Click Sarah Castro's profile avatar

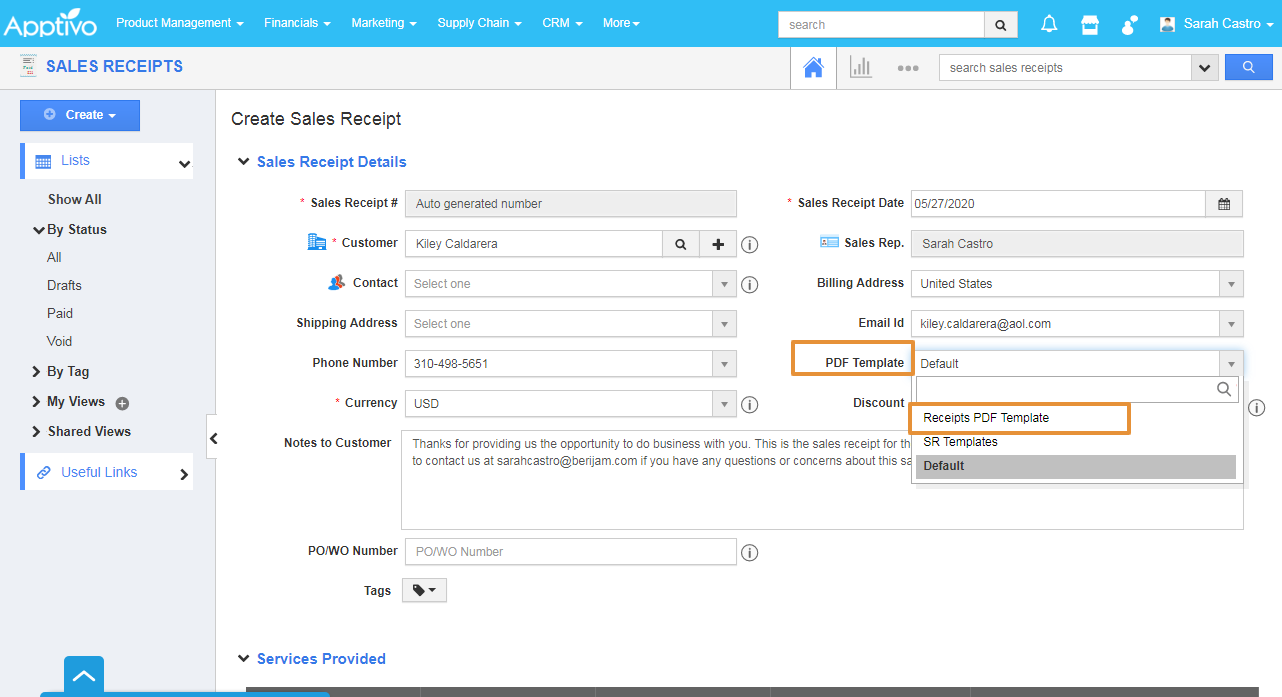(x=1167, y=24)
